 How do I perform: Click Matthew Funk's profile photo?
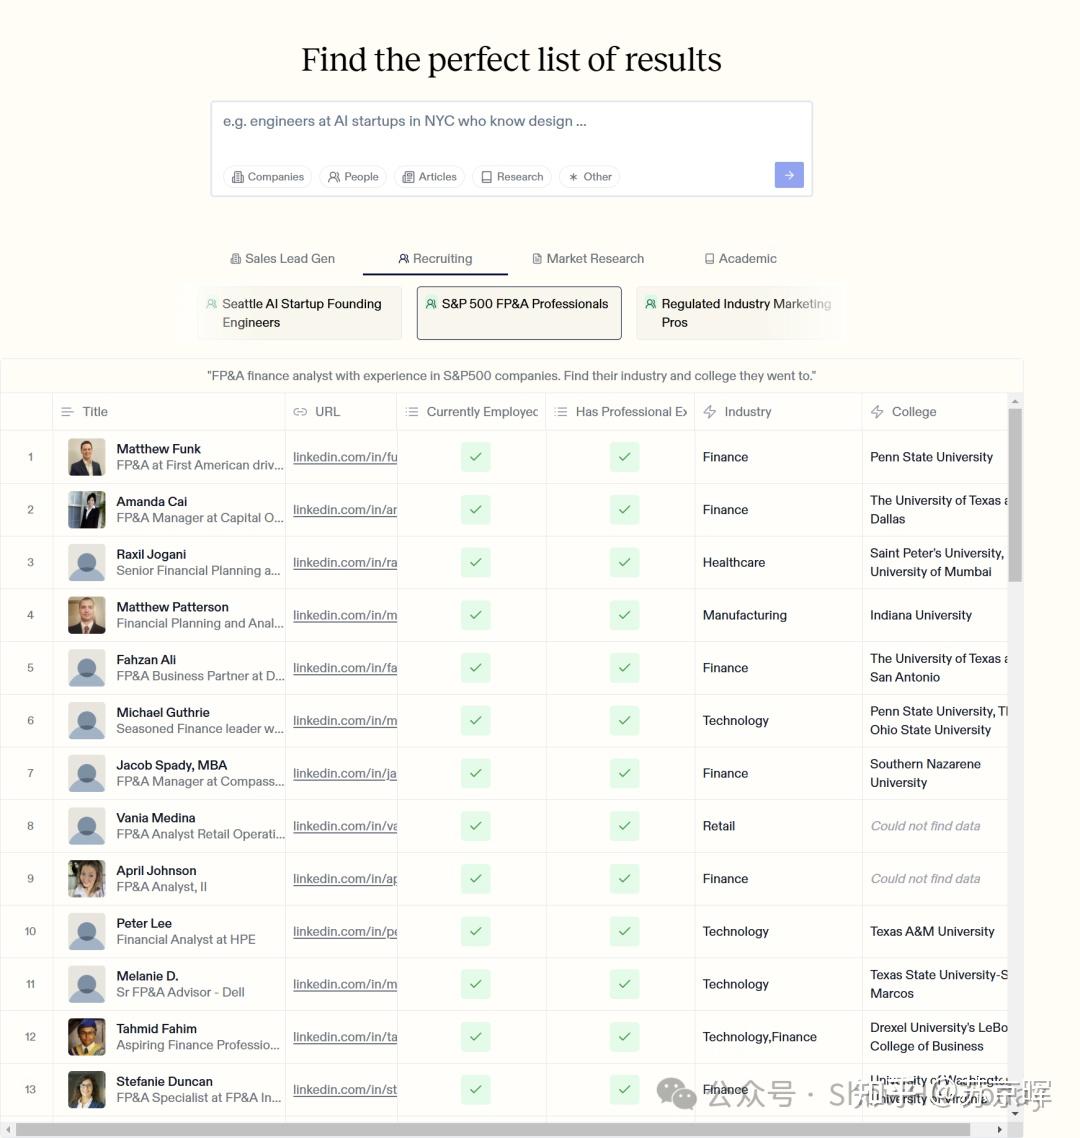point(86,457)
